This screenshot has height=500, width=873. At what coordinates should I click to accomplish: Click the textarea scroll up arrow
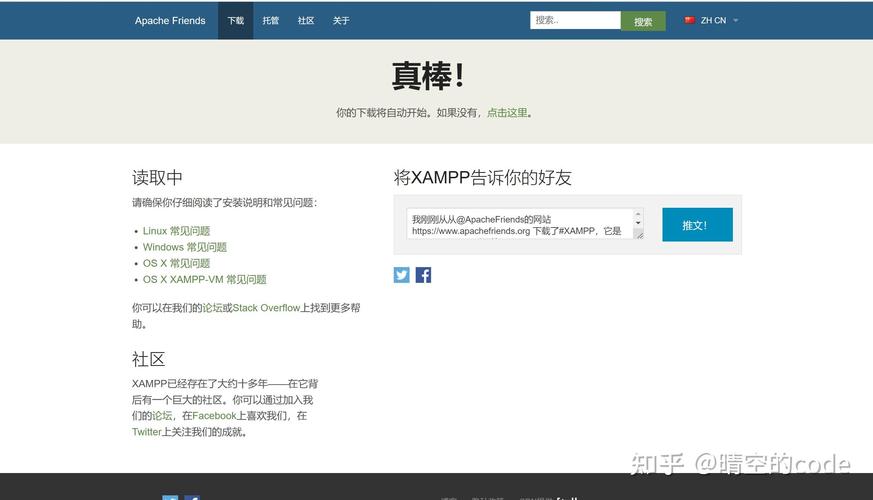point(639,214)
